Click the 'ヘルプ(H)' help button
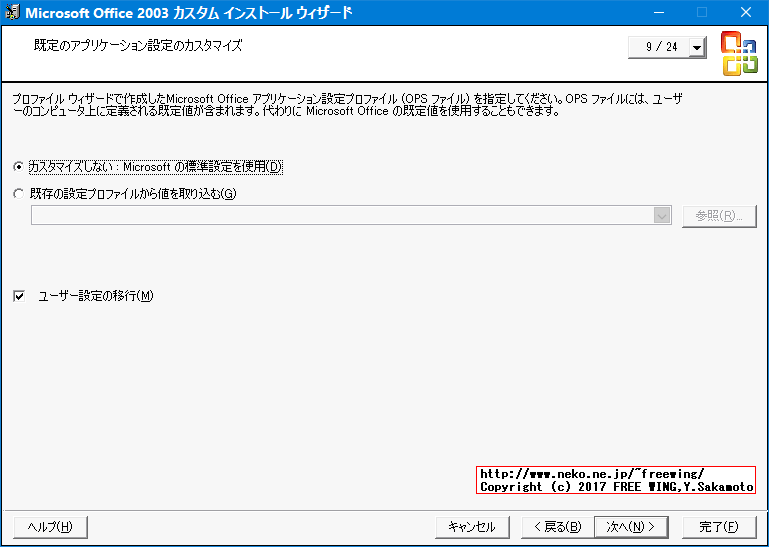769x547 pixels. click(51, 527)
